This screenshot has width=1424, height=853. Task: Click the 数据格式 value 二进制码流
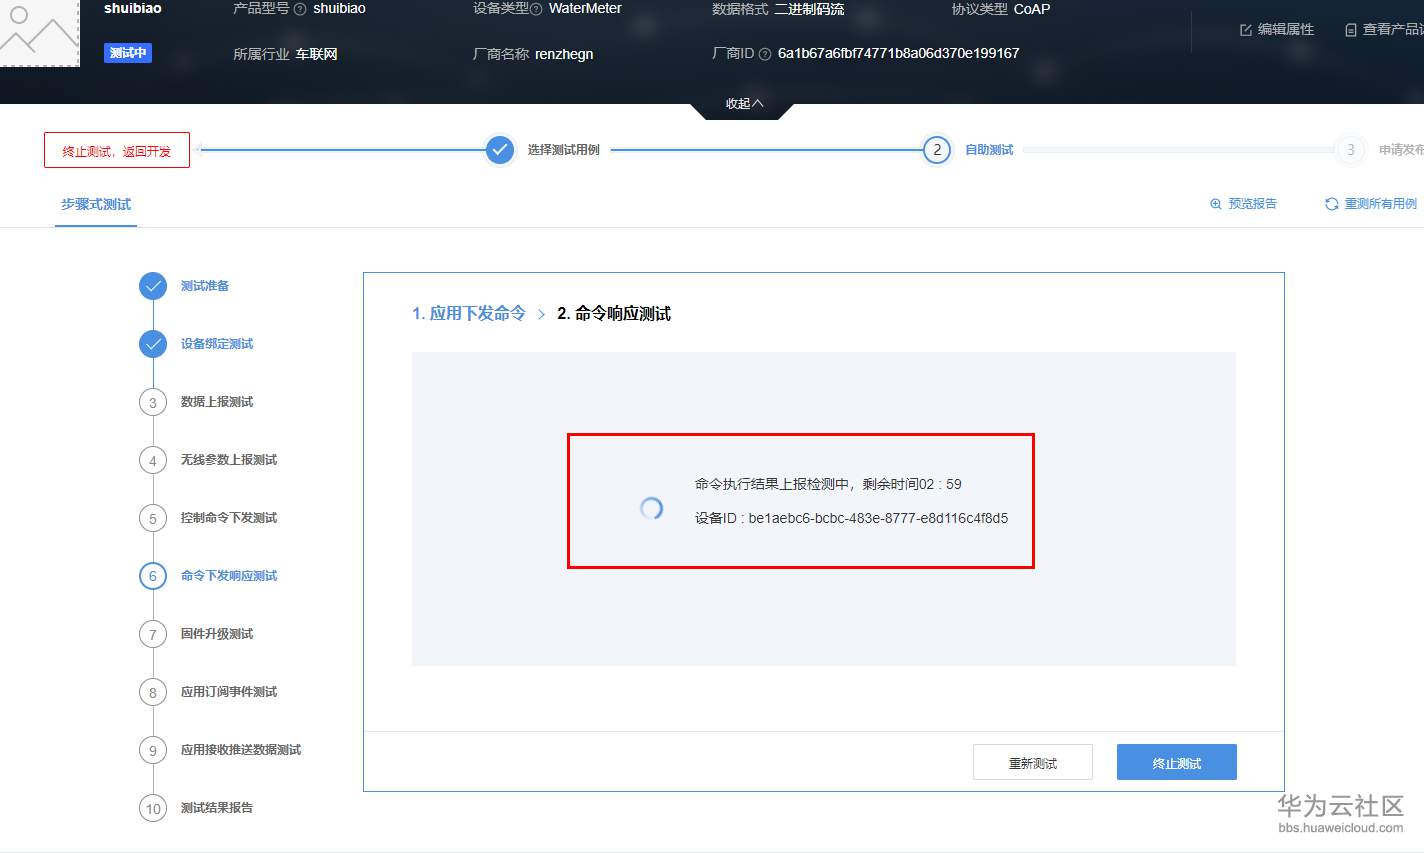809,9
